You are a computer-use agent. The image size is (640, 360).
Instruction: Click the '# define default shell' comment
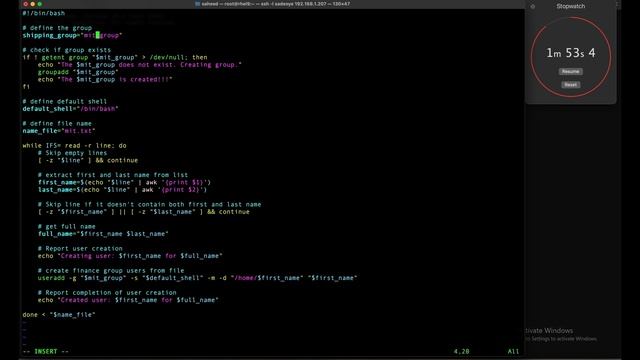[64, 101]
